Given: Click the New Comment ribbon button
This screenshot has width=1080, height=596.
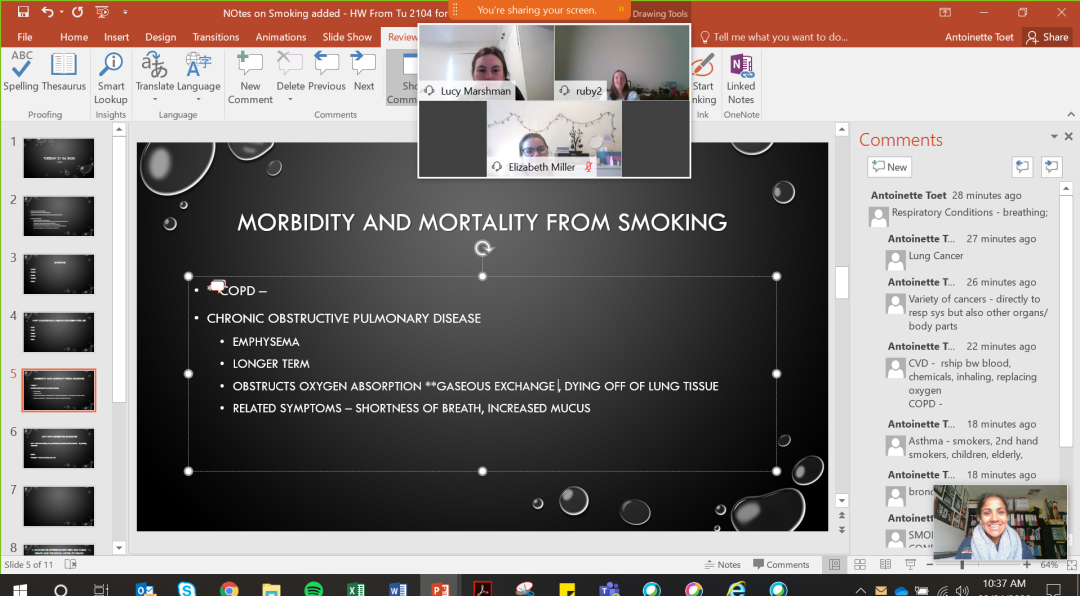Looking at the screenshot, I should click(250, 78).
